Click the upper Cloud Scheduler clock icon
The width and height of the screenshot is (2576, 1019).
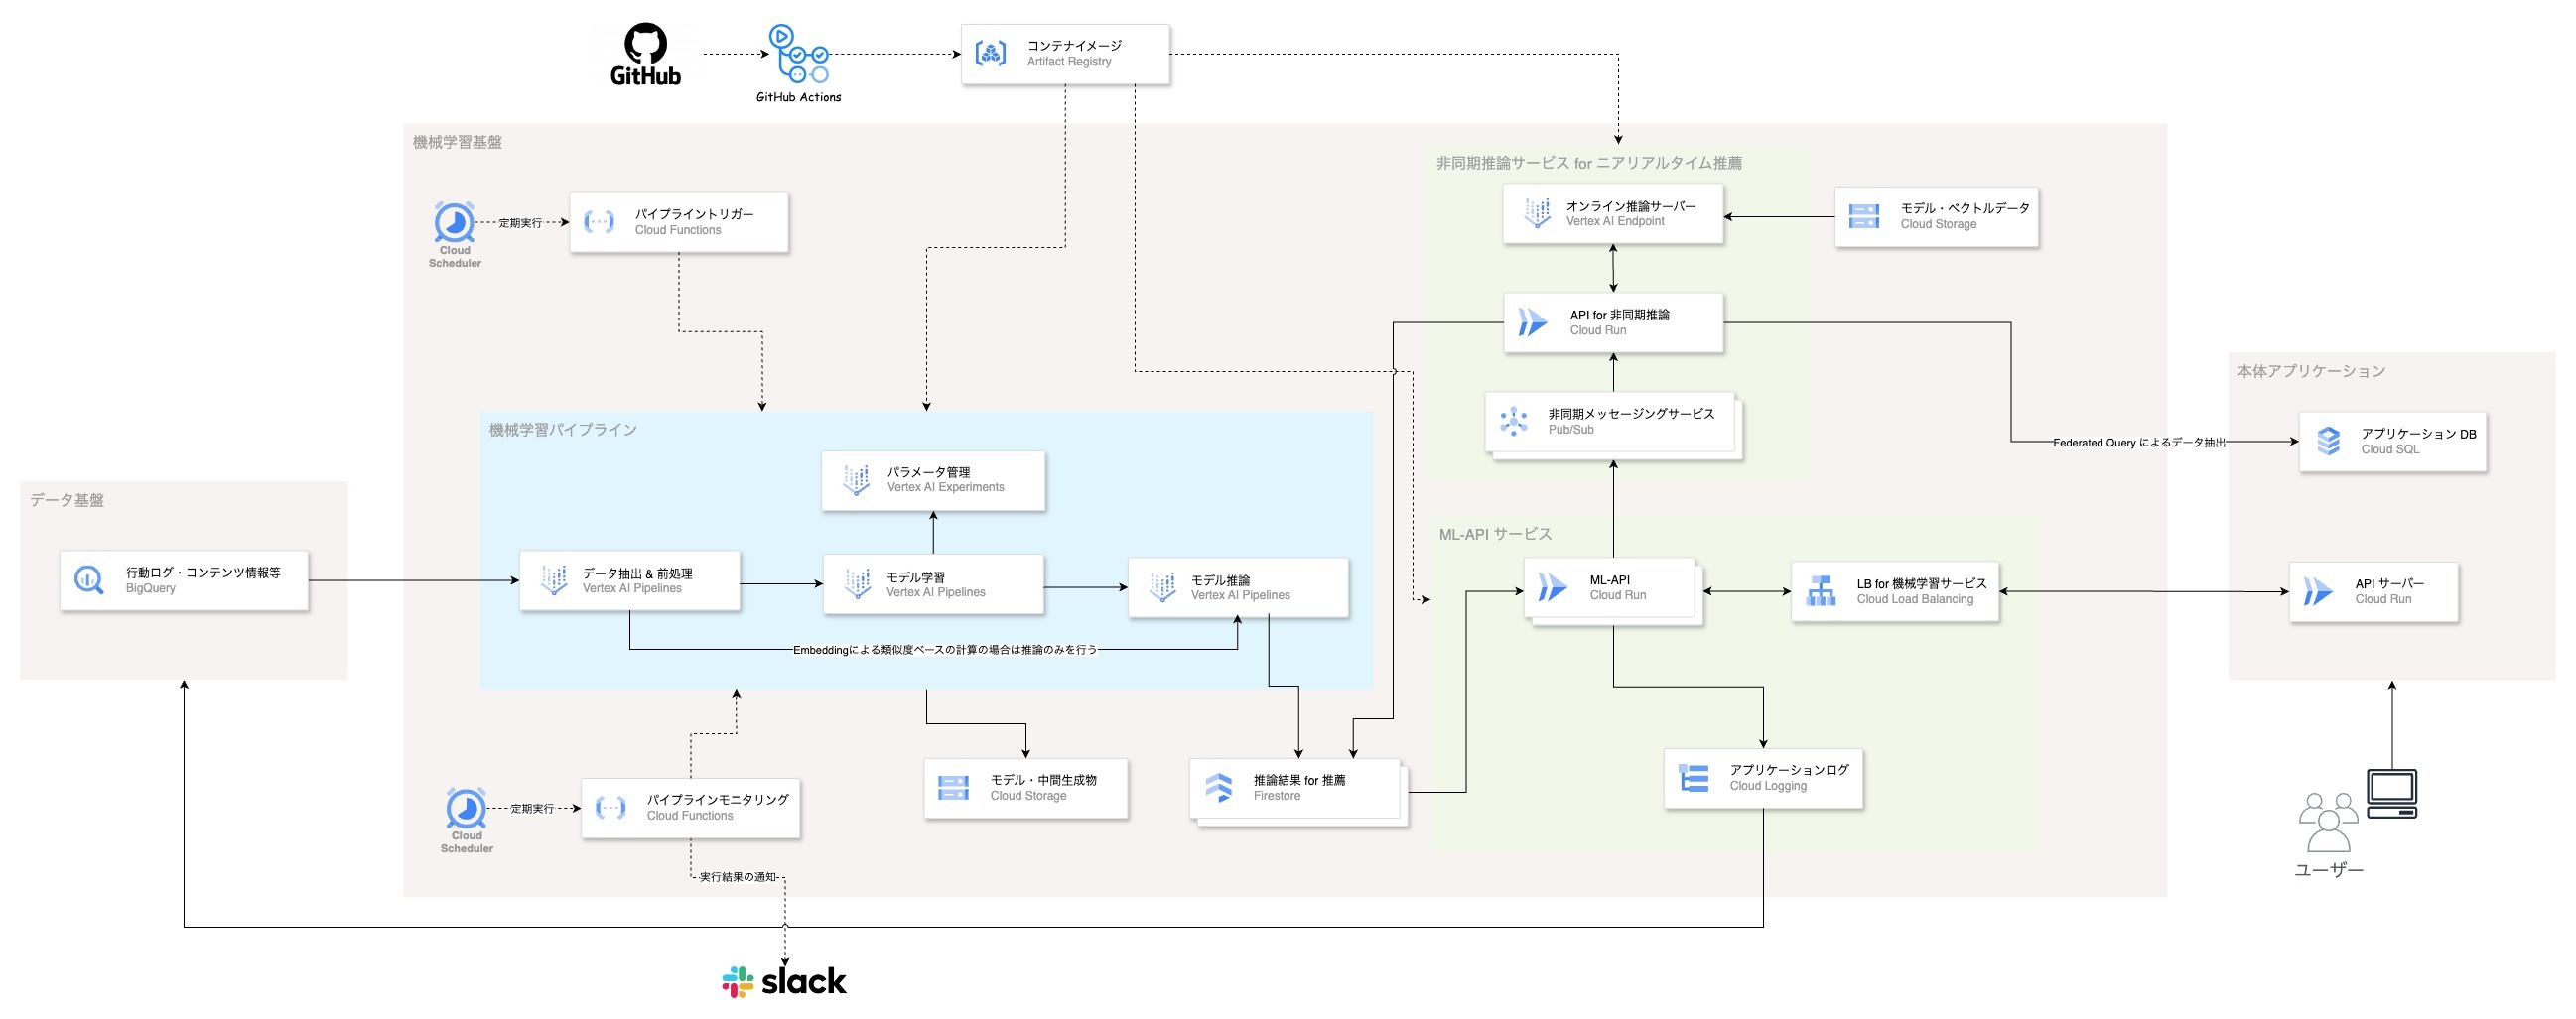pyautogui.click(x=454, y=222)
